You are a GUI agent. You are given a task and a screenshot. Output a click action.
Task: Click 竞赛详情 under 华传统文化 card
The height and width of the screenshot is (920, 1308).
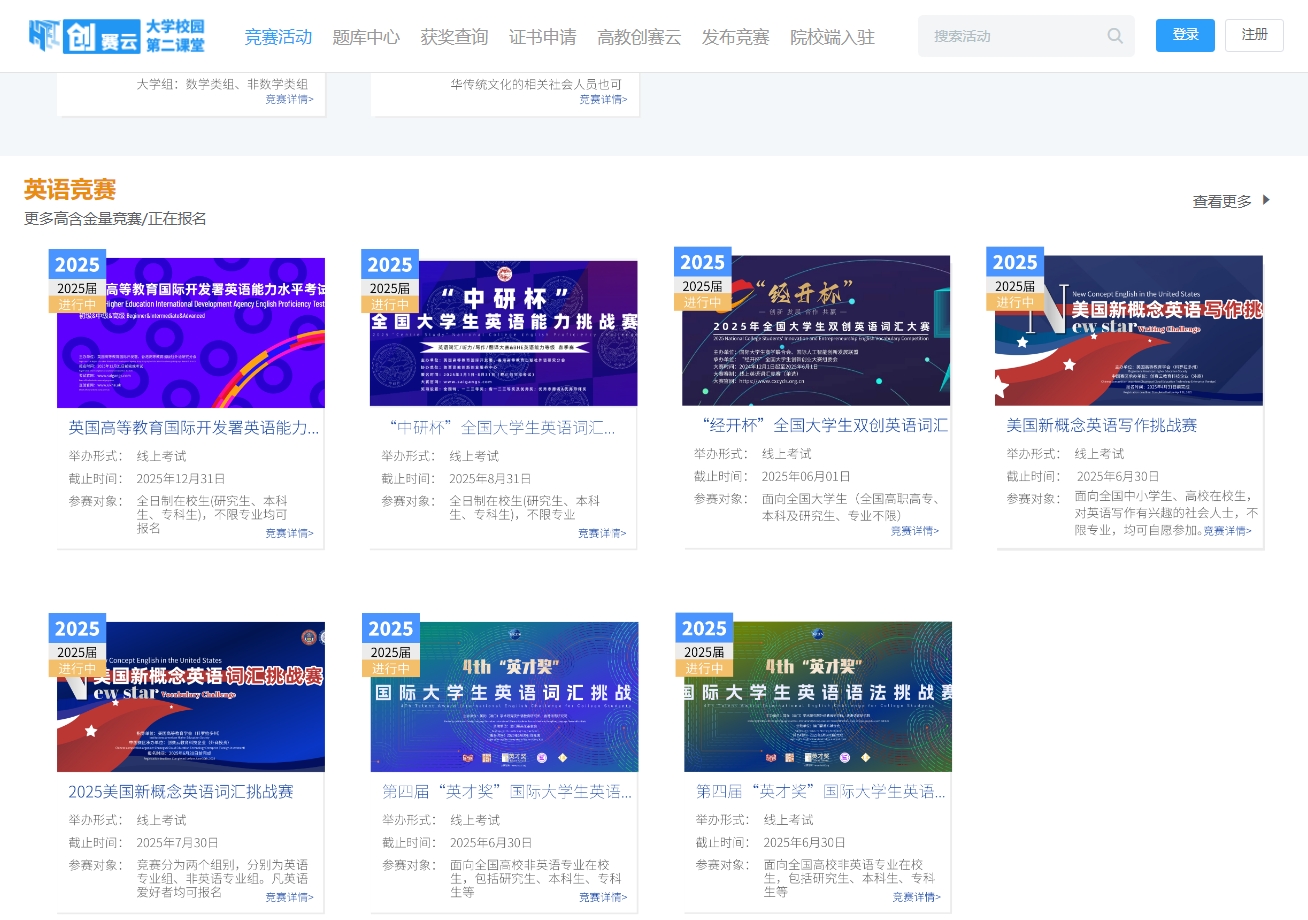pyautogui.click(x=604, y=99)
